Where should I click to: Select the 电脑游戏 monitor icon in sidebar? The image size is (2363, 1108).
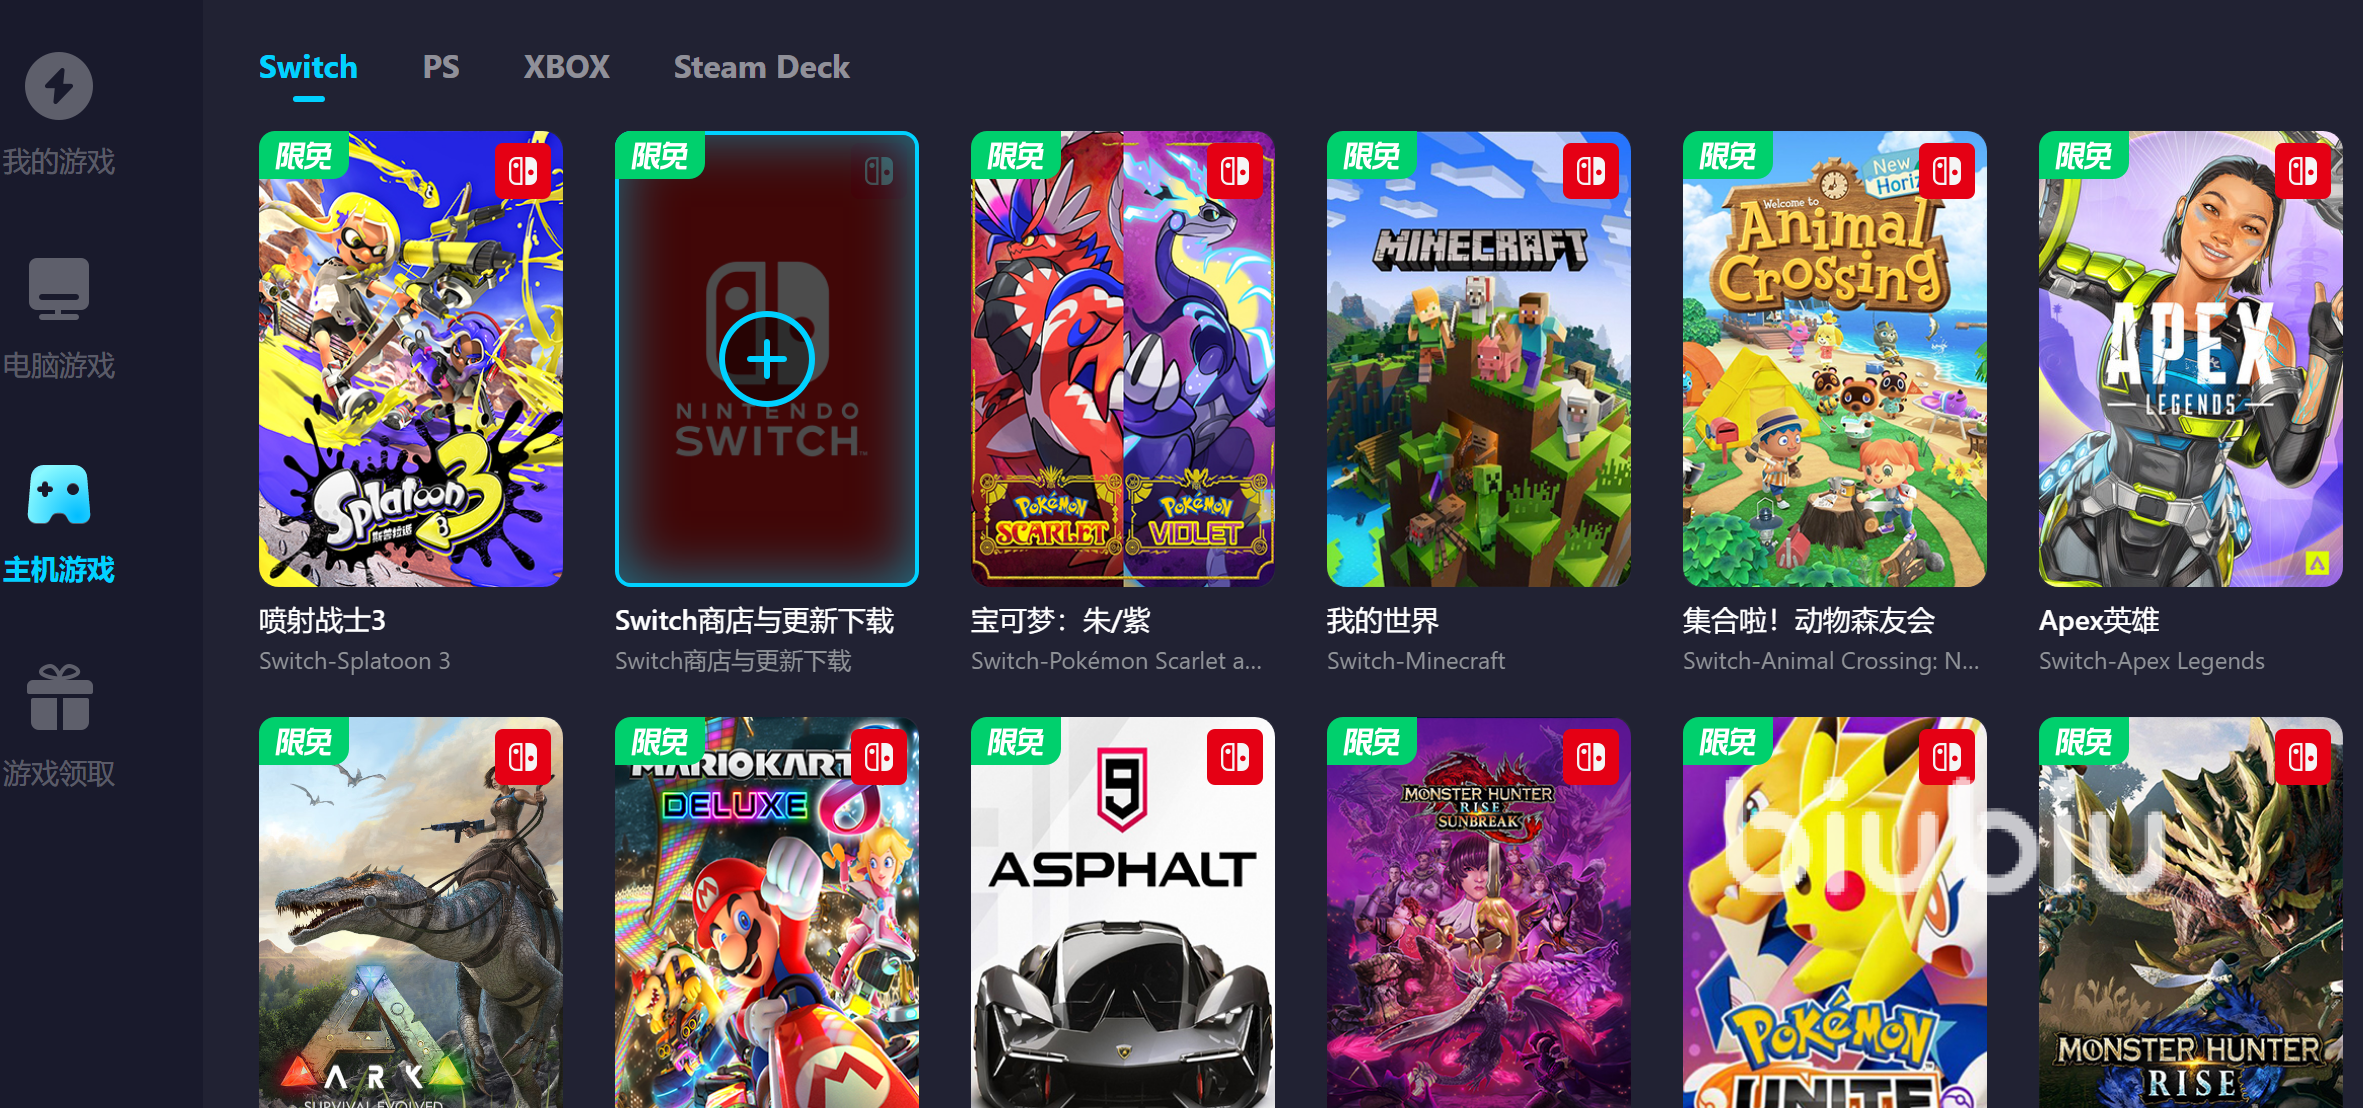[x=59, y=289]
